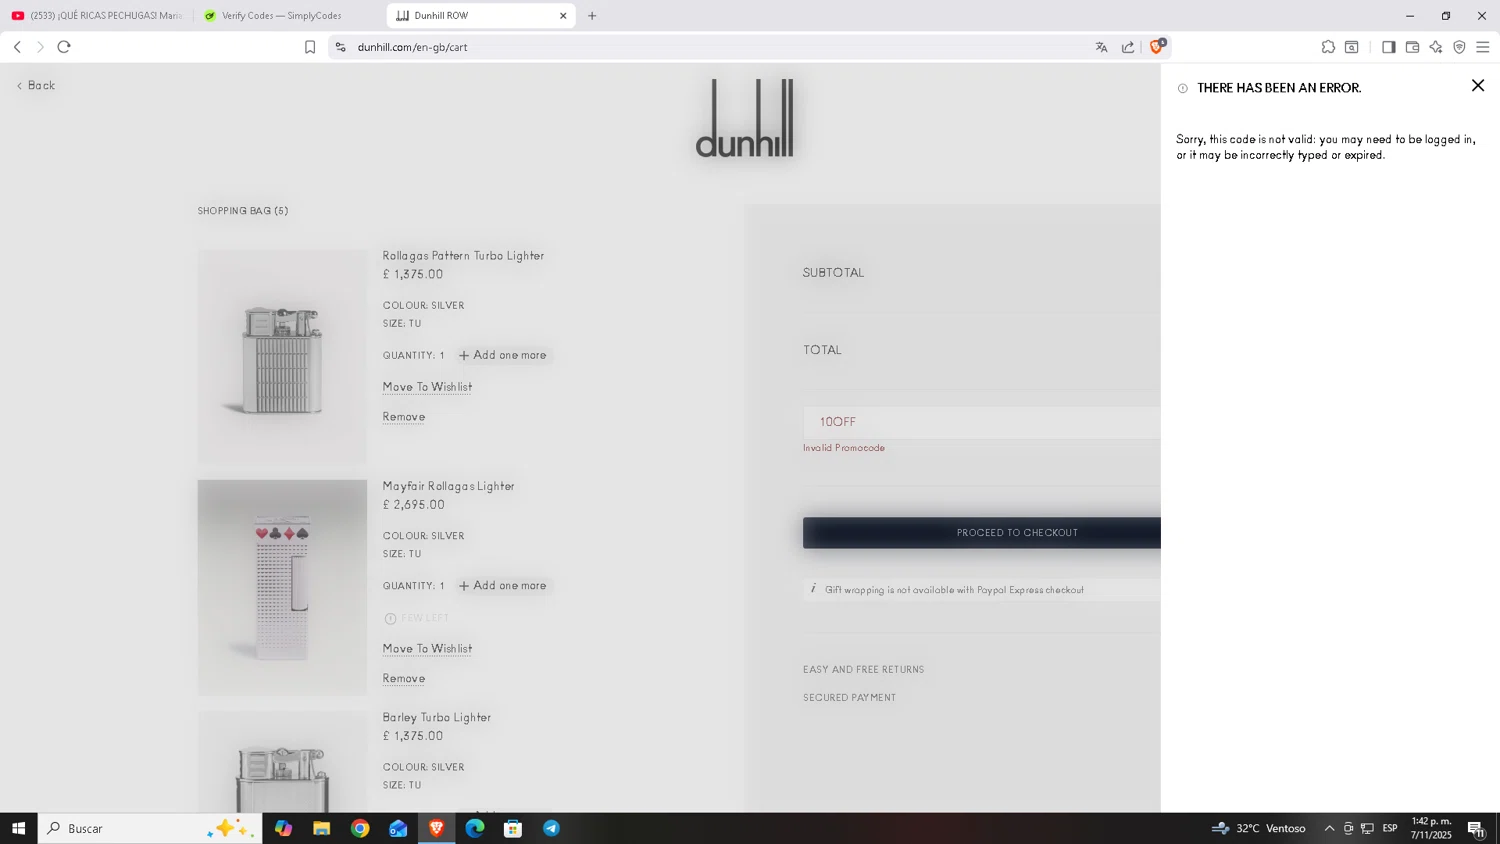Viewport: 1500px width, 844px height.
Task: Bookmark this page
Action: 310,47
